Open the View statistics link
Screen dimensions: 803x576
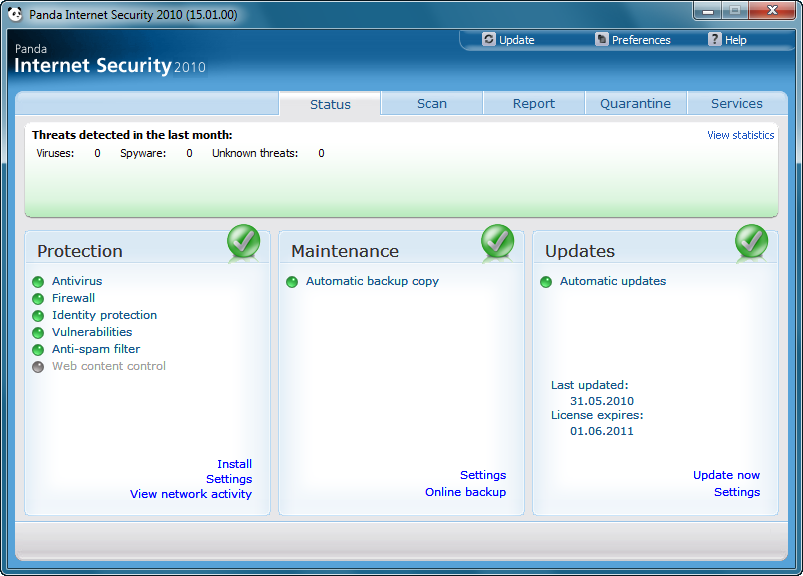[740, 135]
